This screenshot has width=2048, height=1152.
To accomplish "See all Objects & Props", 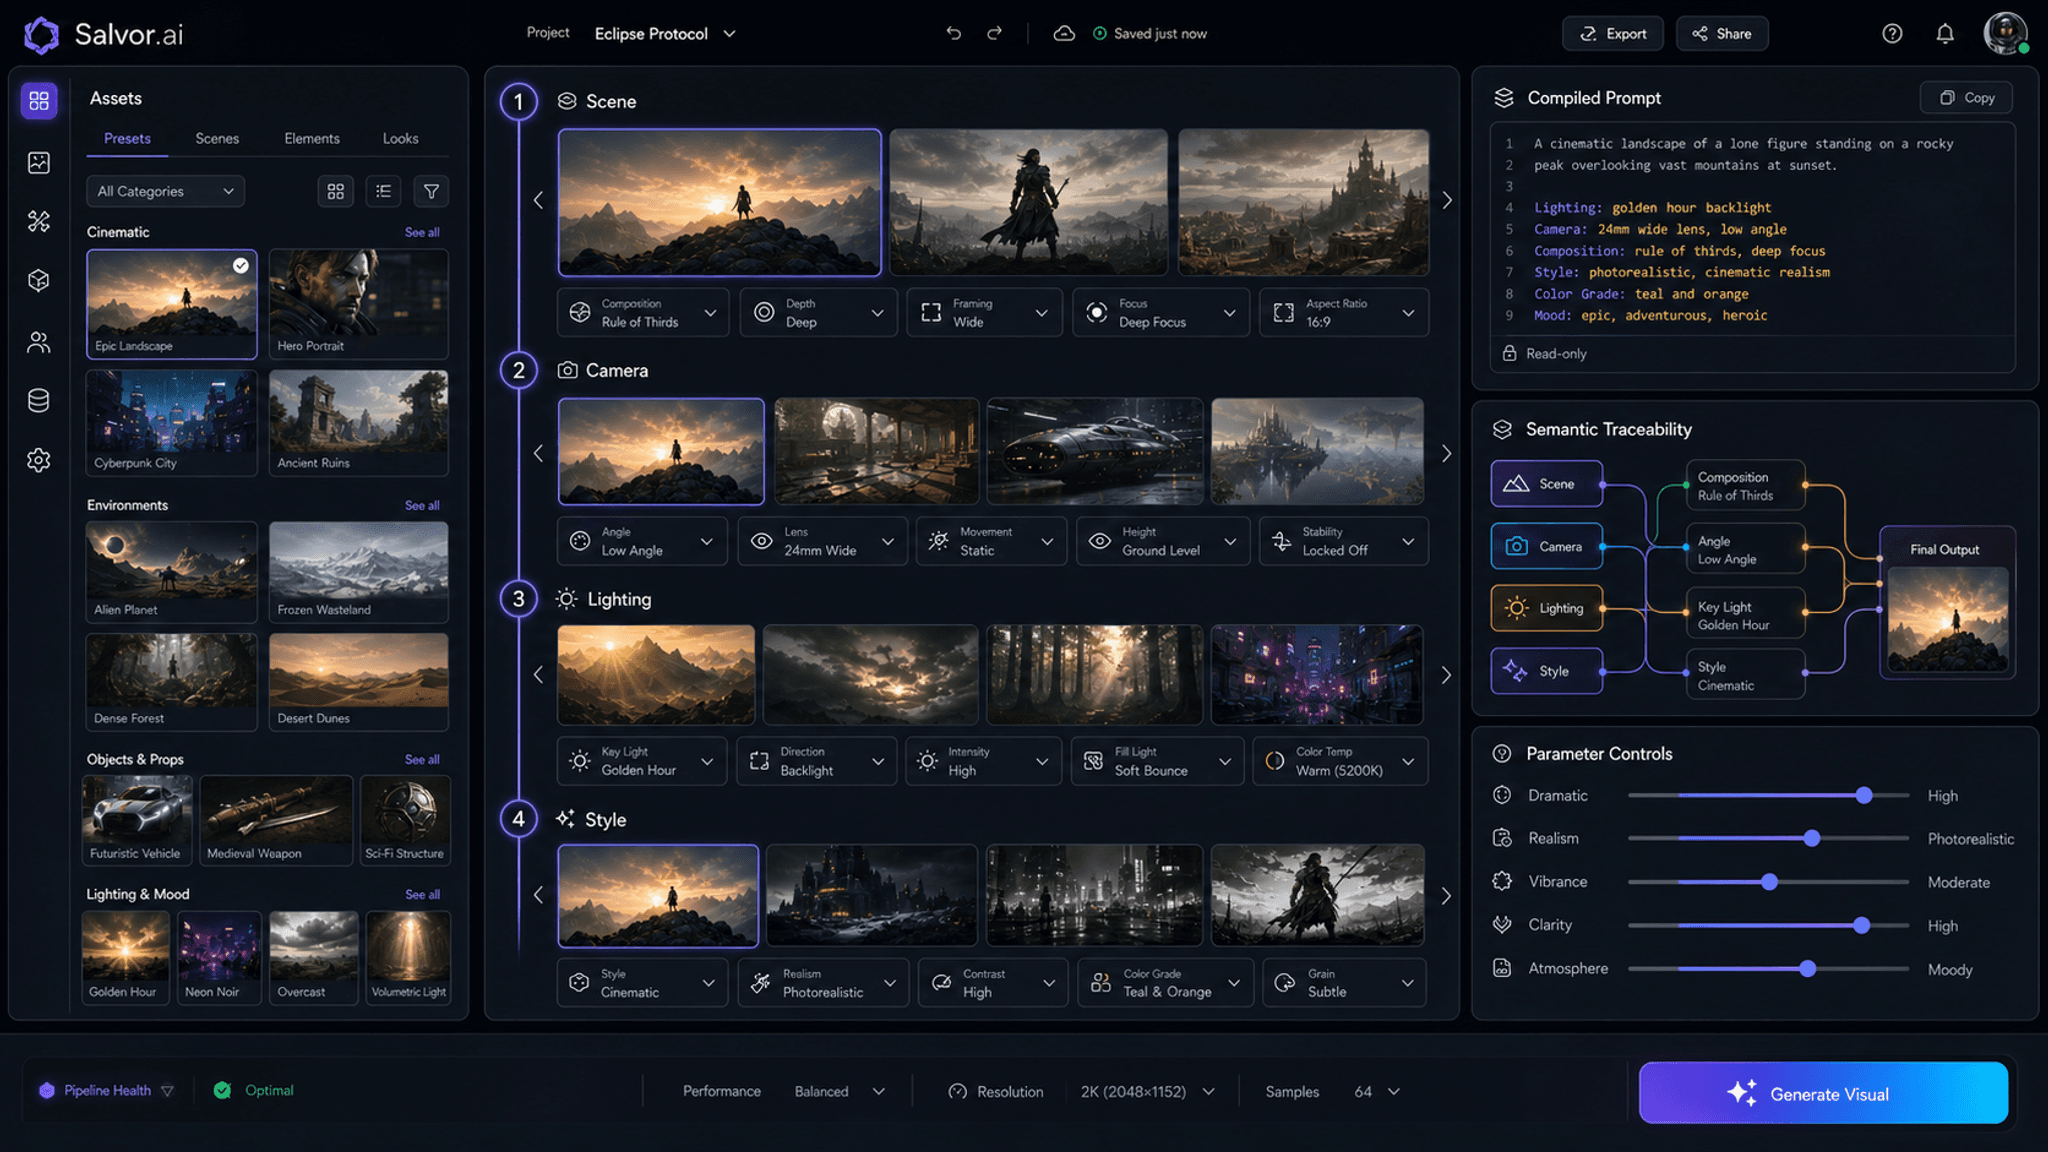I will pyautogui.click(x=422, y=759).
